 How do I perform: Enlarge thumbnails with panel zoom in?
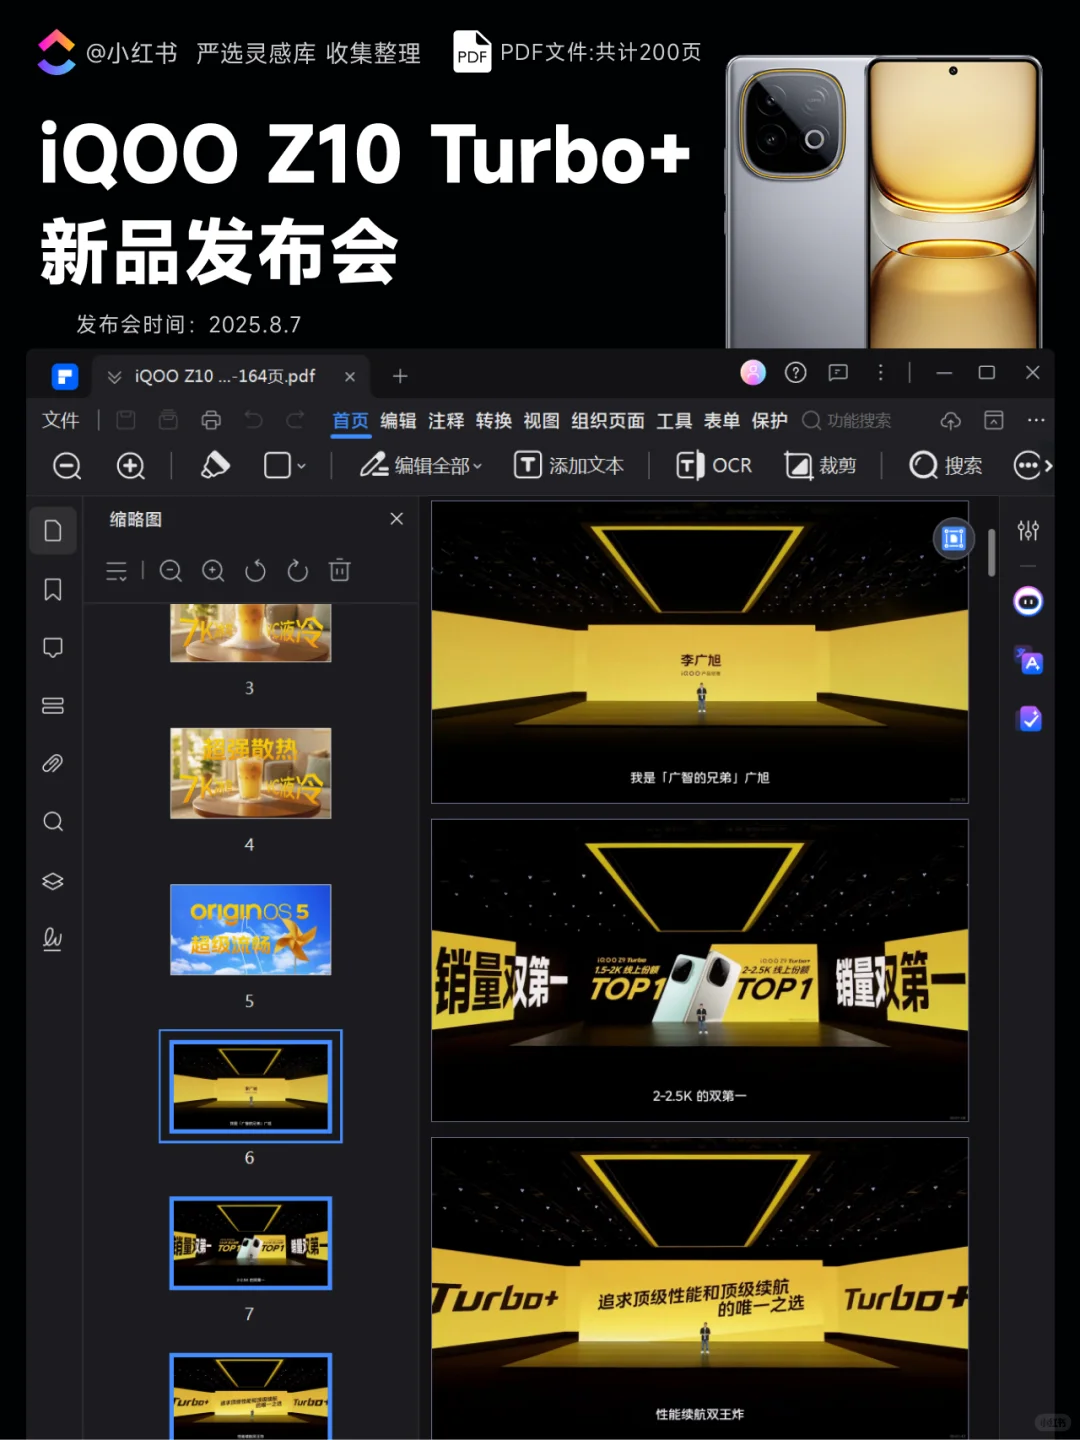pos(213,570)
